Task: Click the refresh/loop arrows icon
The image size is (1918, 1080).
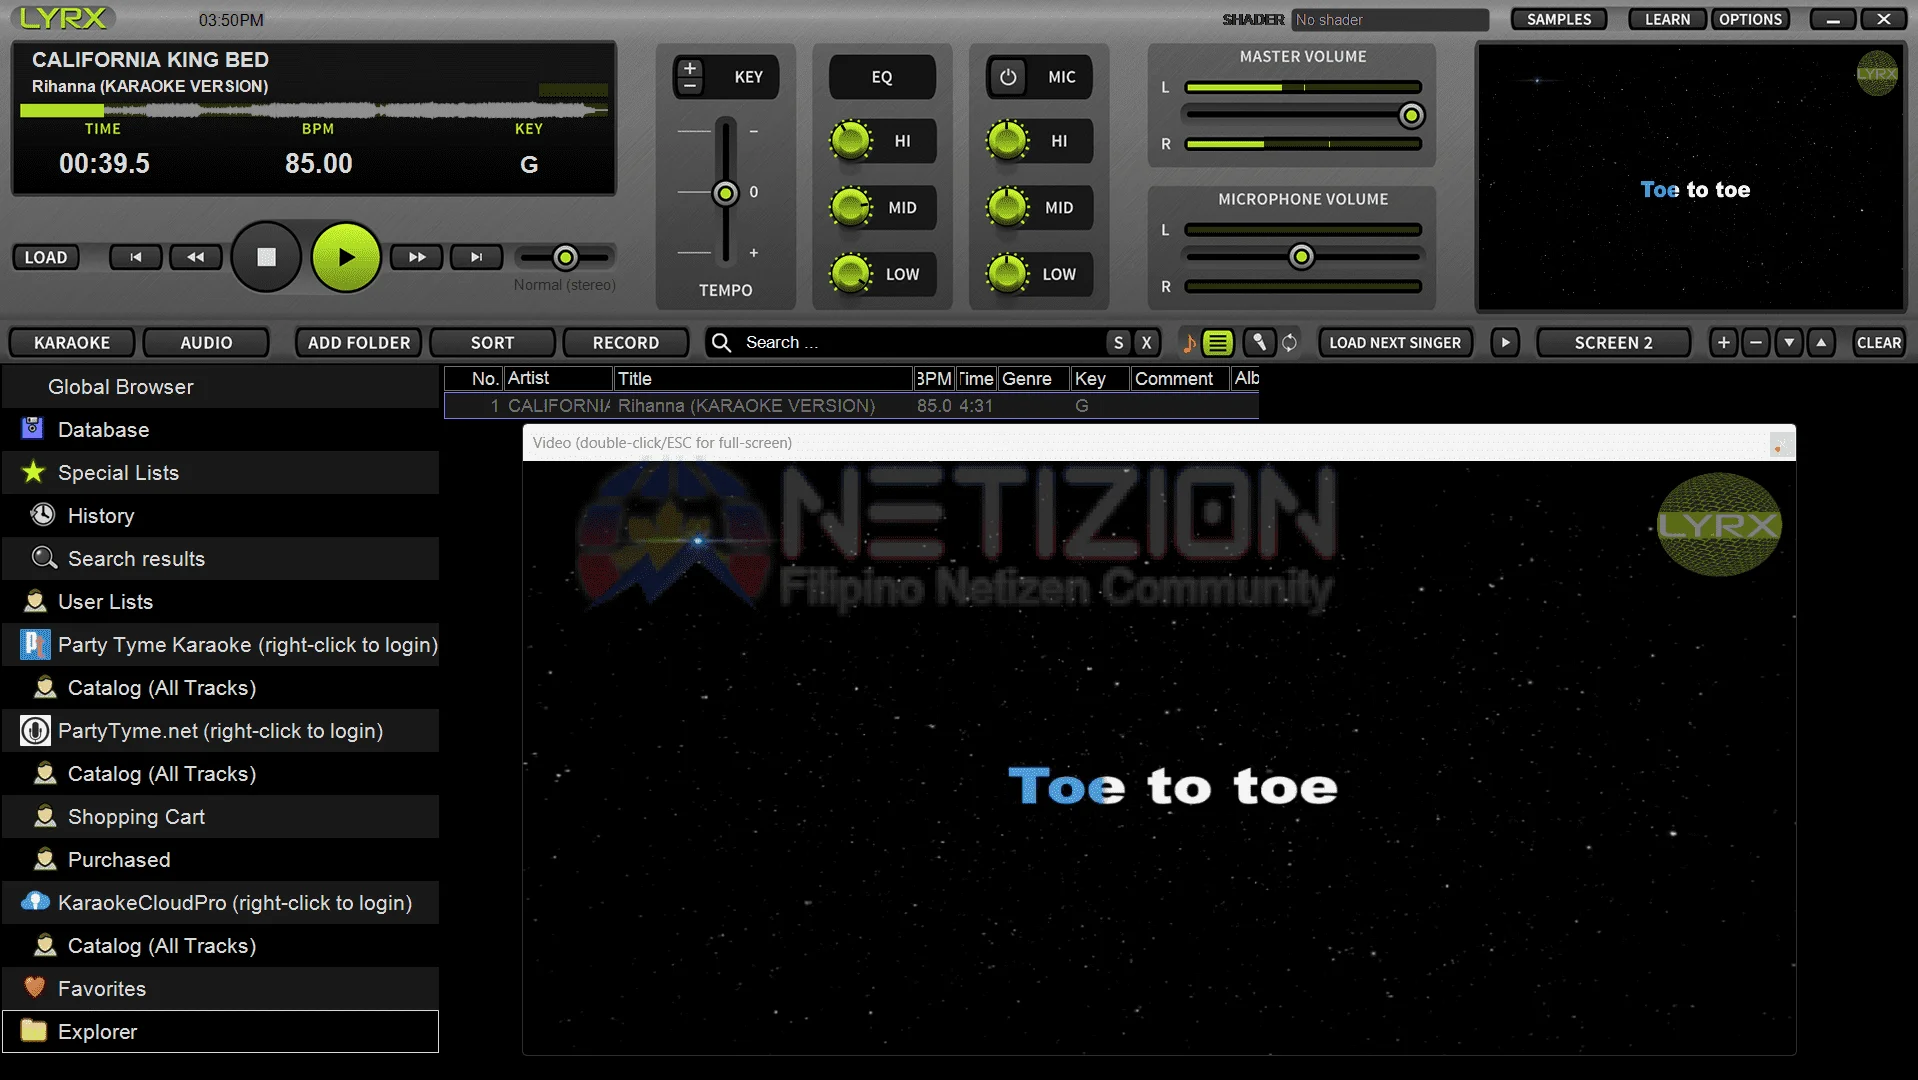Action: [x=1290, y=343]
